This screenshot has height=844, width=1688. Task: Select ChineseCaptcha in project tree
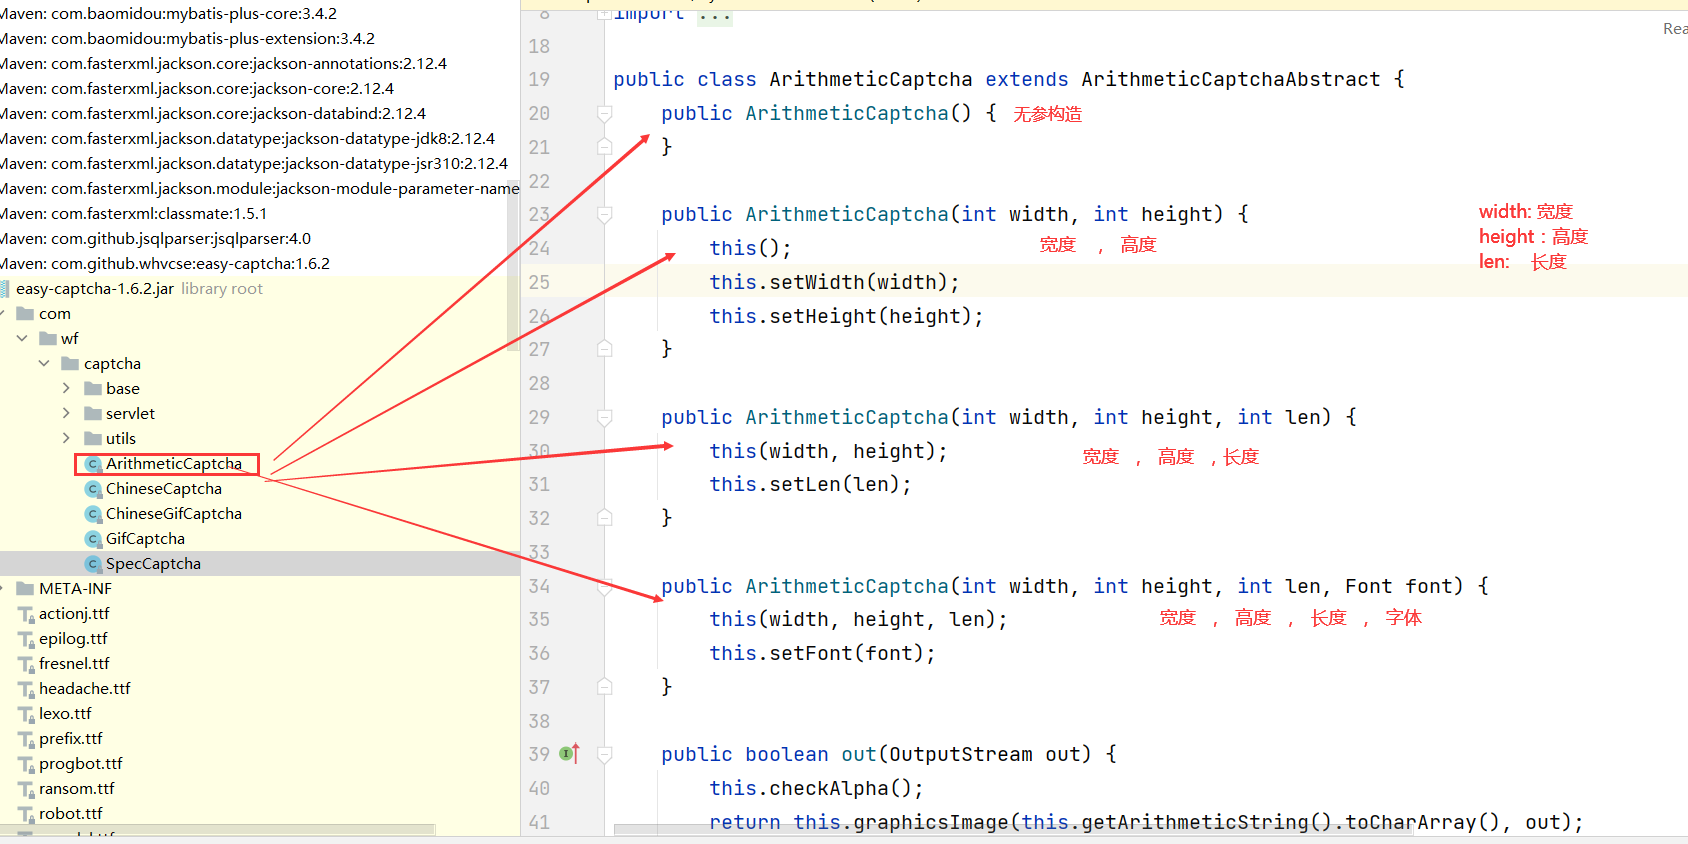(x=164, y=489)
